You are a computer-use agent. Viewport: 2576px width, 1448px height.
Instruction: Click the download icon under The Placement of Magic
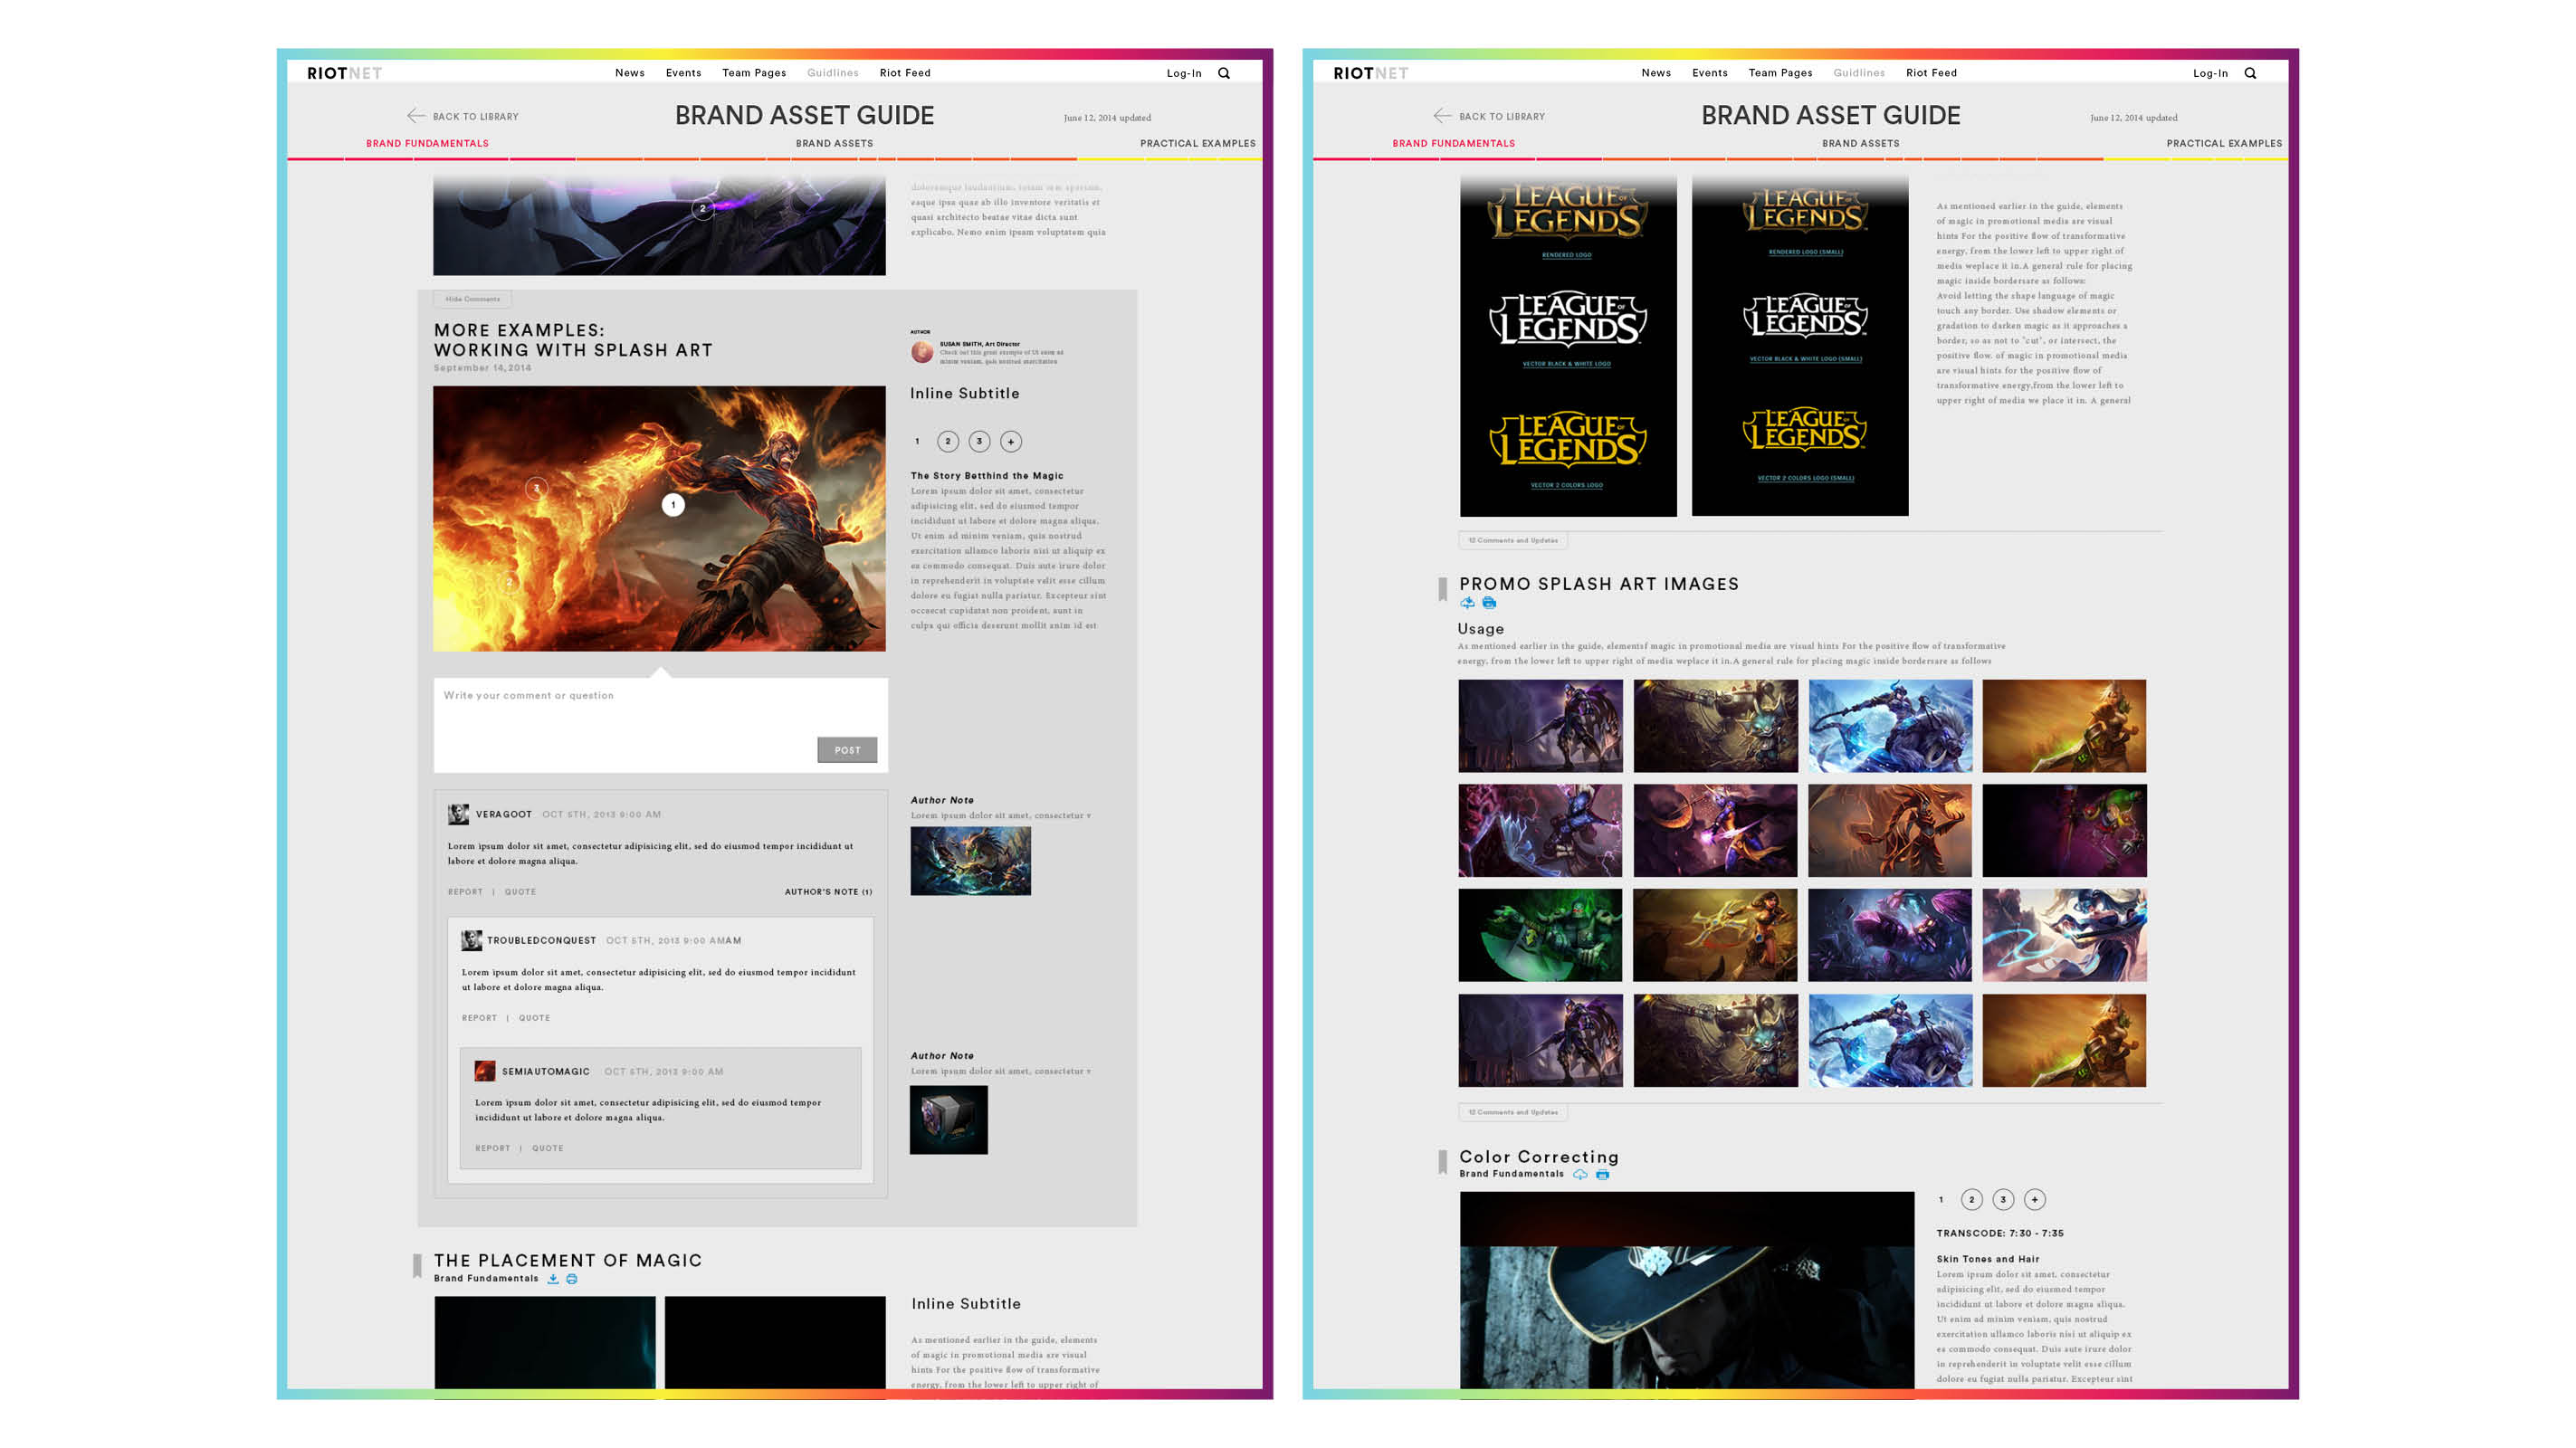[553, 1278]
